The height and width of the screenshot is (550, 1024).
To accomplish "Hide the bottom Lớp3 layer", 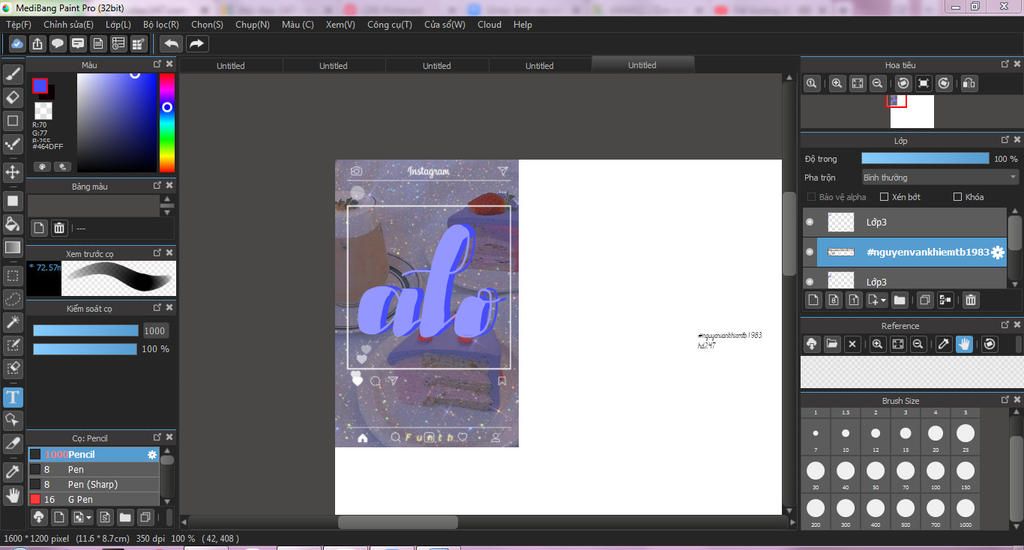I will coord(810,282).
